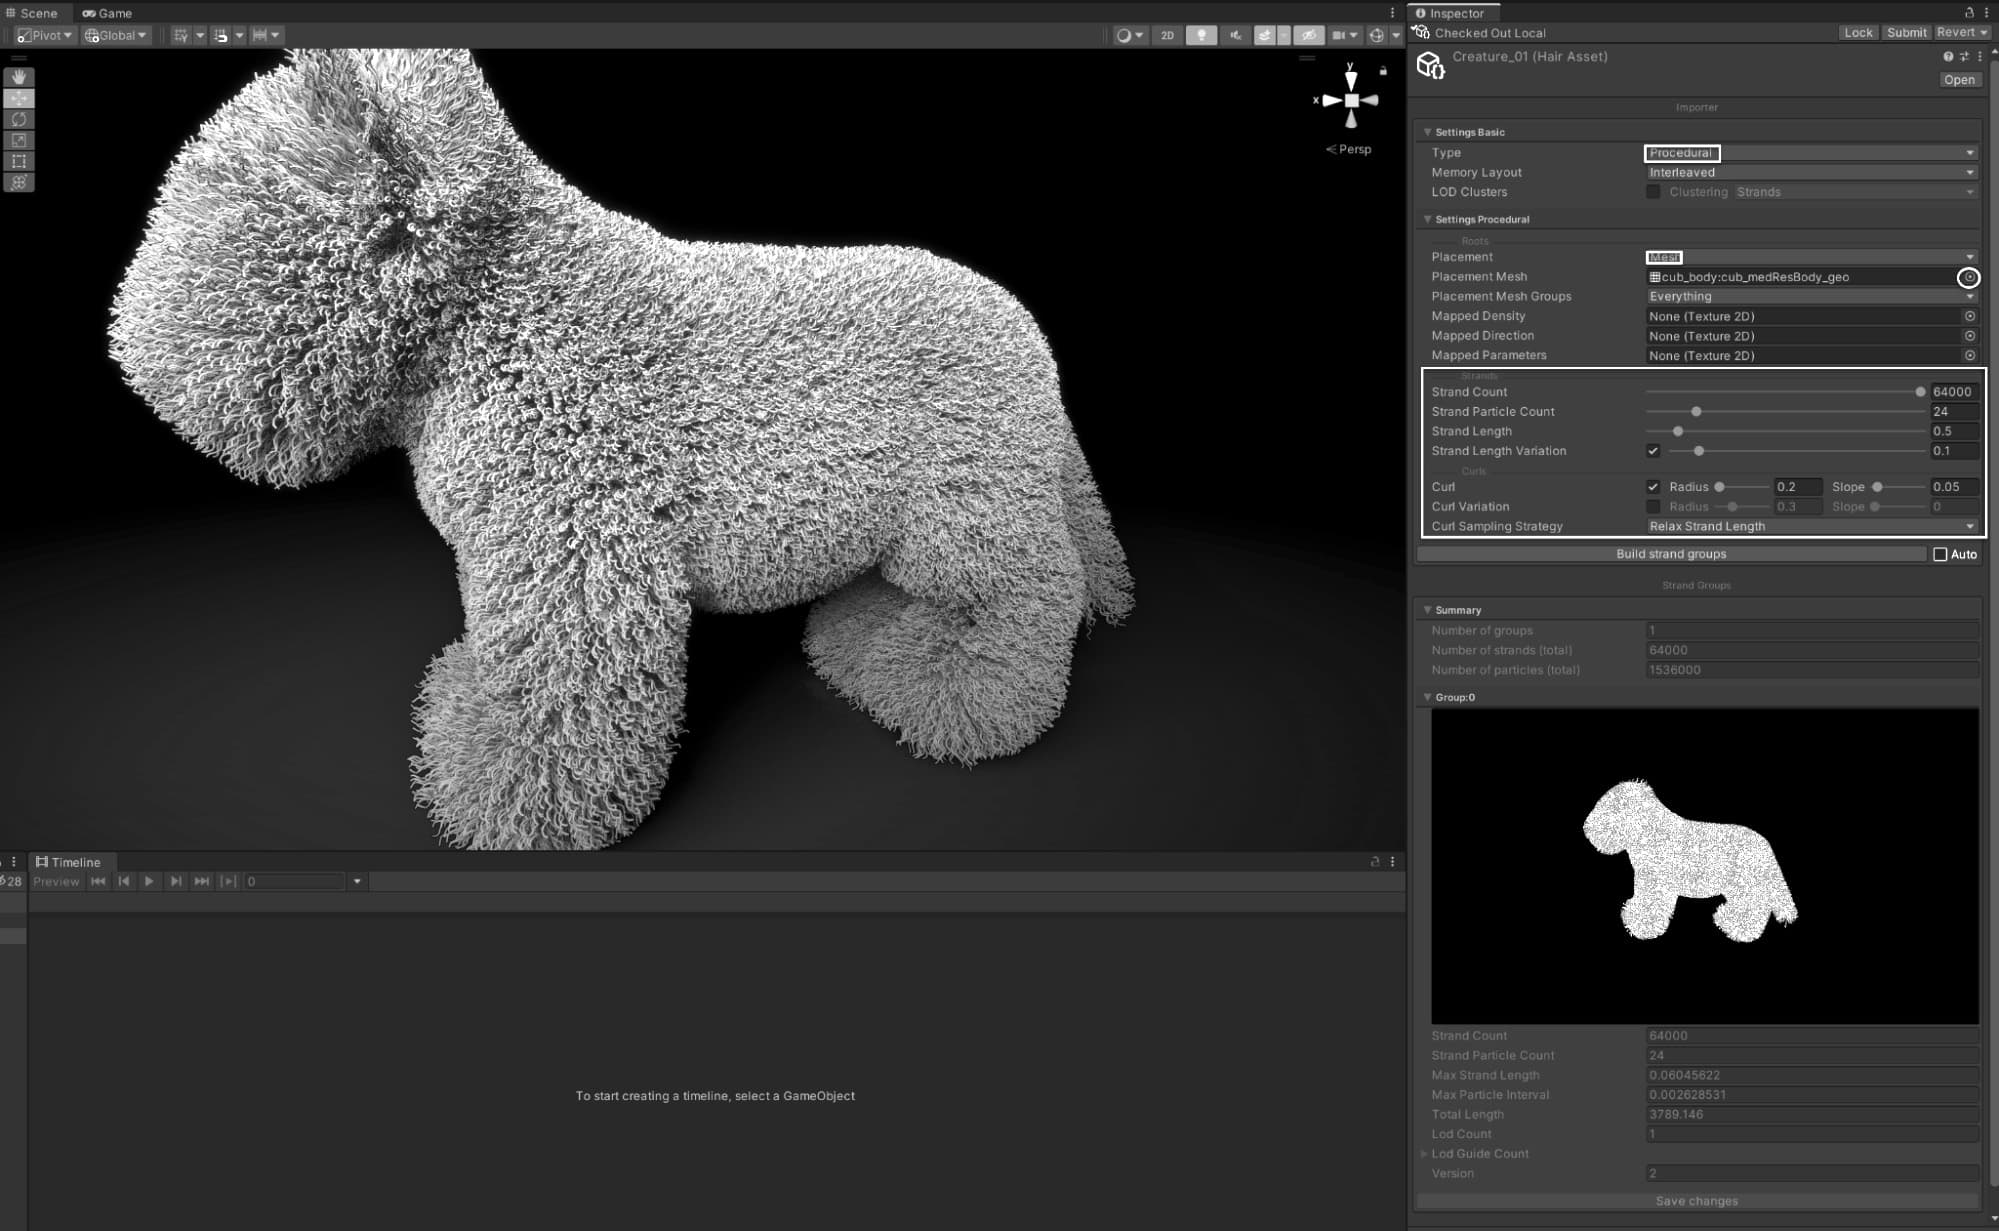Toggle scene audio mute icon
1999x1231 pixels.
tap(1236, 35)
